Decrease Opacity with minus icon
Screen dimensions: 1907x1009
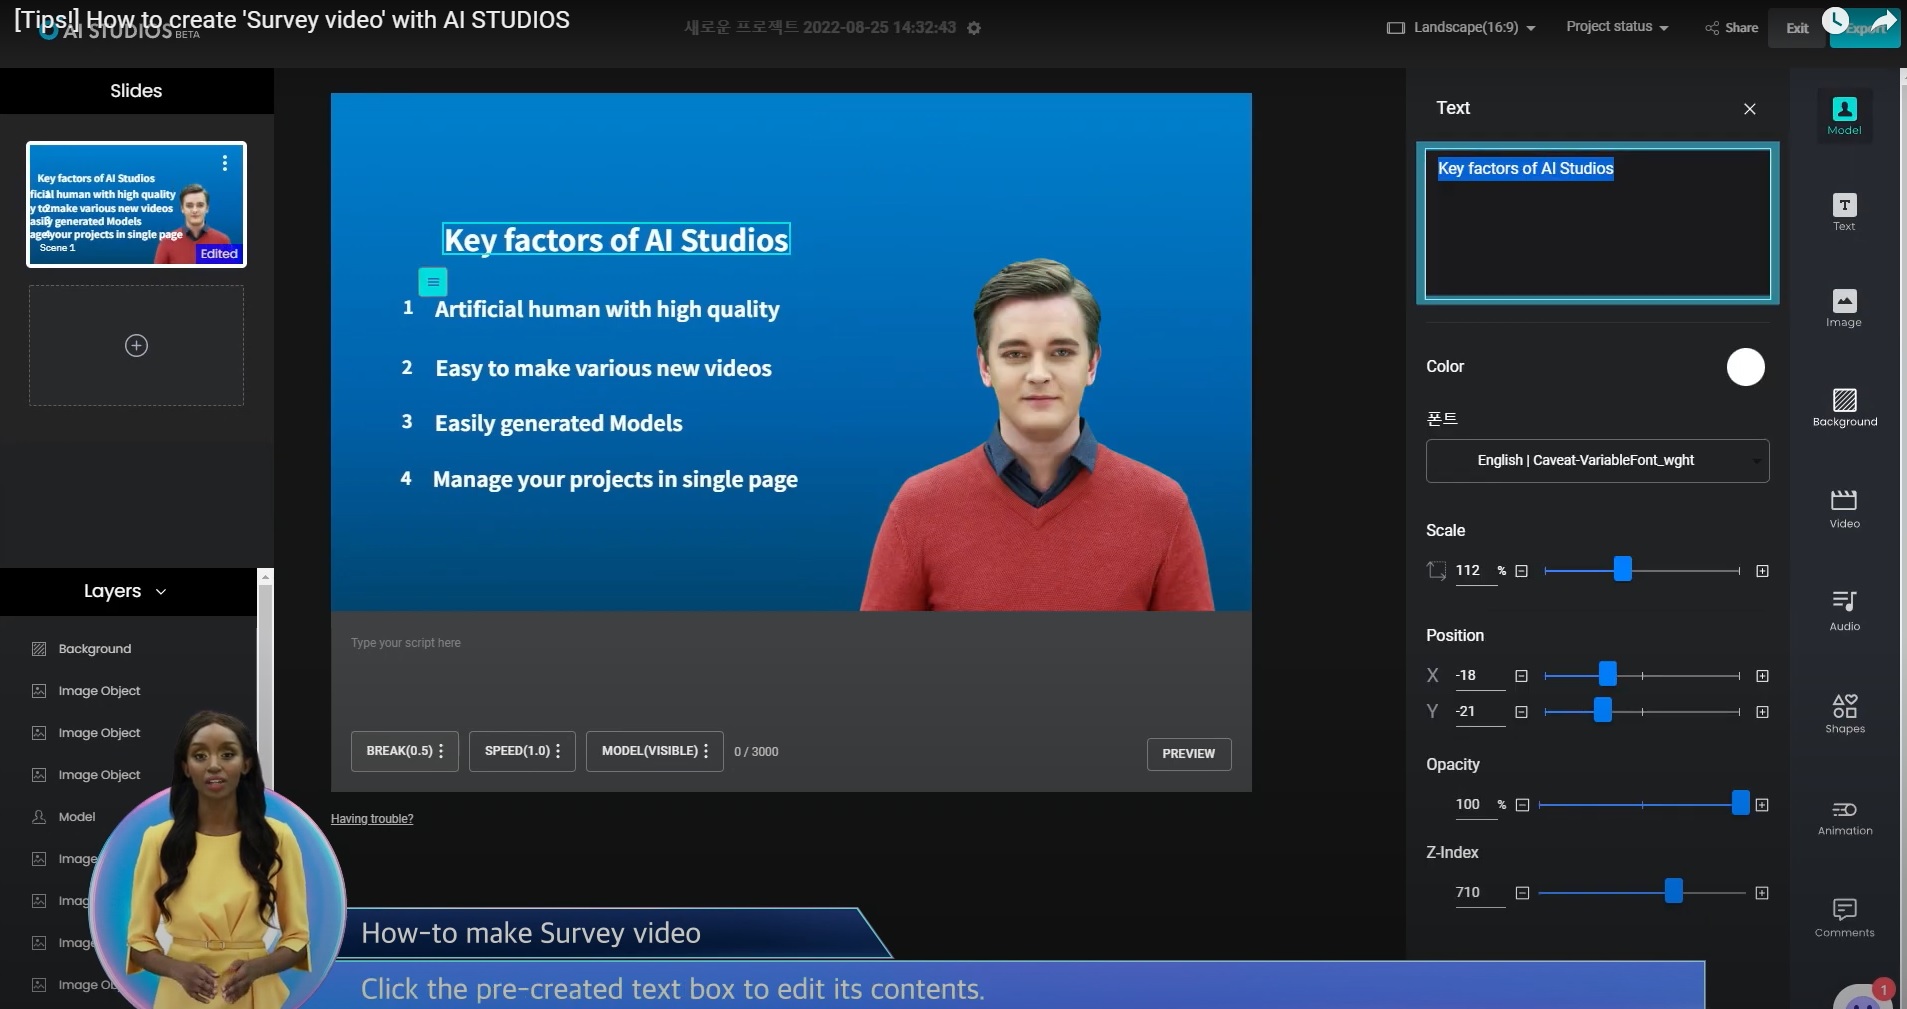1522,805
